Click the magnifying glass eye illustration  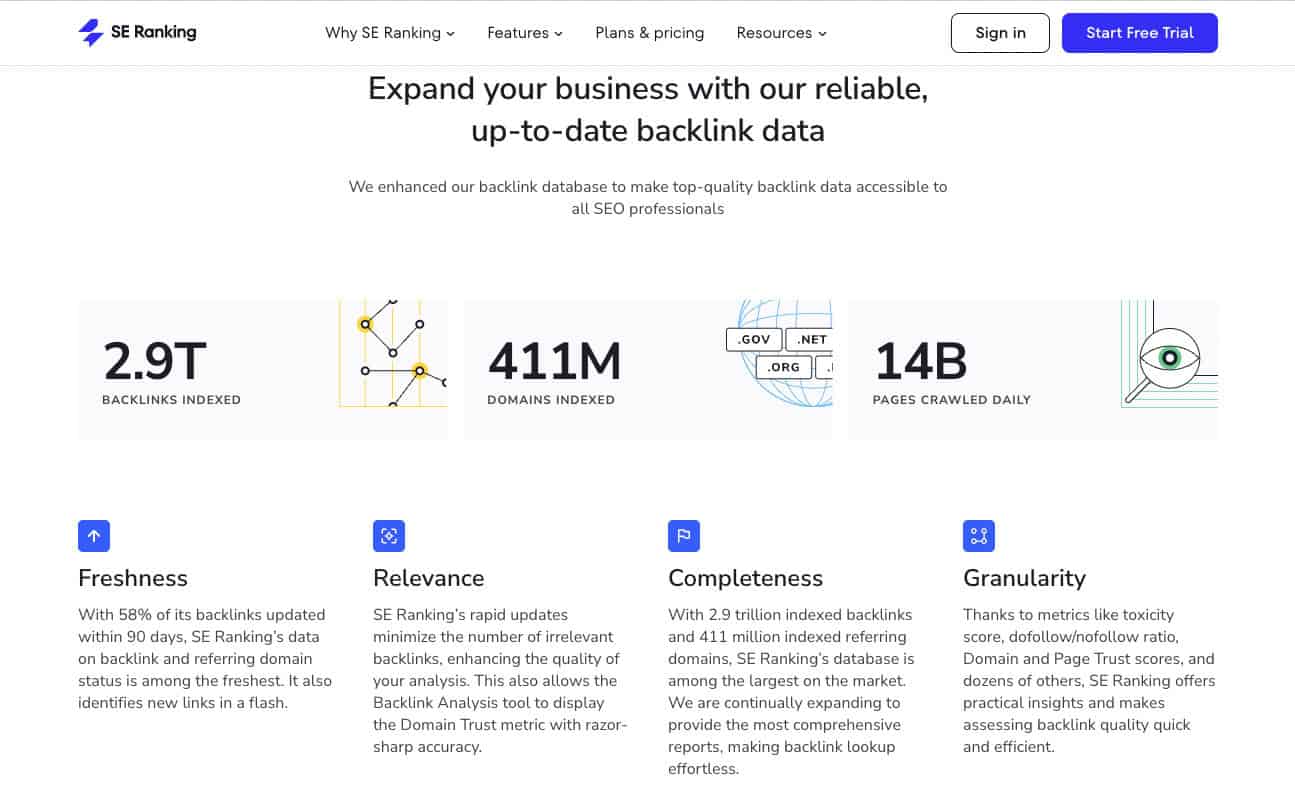(1169, 354)
